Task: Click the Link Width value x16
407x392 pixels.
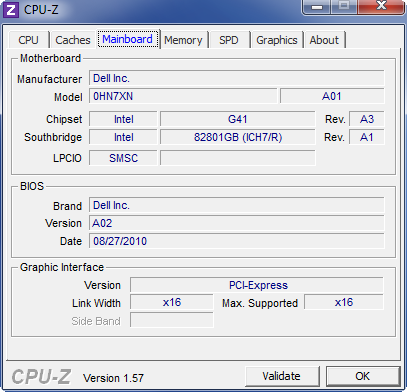Action: click(x=172, y=303)
